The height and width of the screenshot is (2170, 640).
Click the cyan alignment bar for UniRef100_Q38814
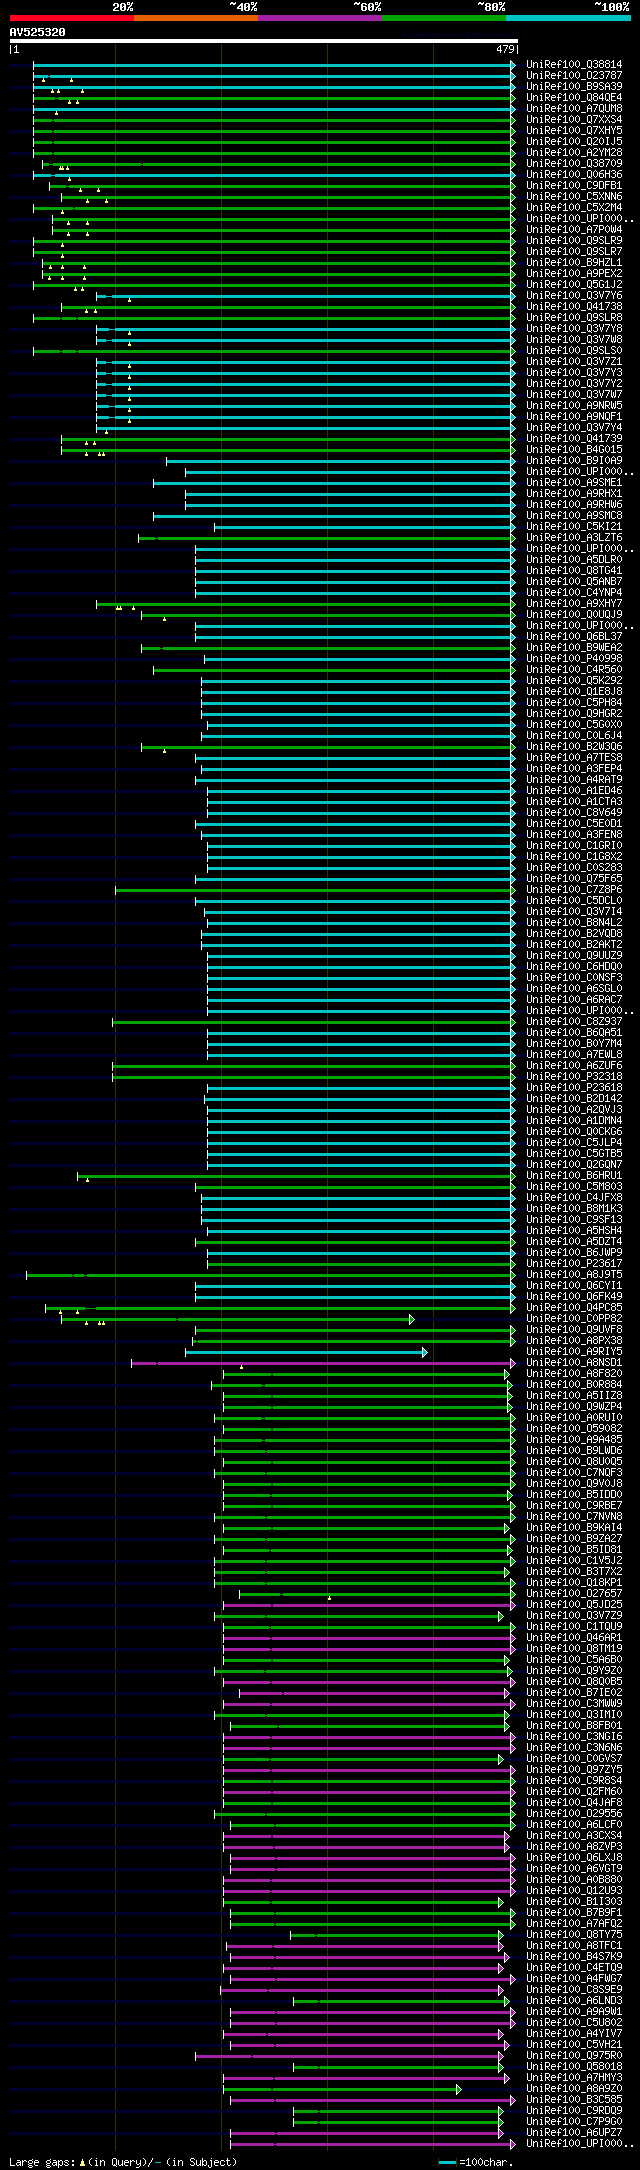pos(274,65)
